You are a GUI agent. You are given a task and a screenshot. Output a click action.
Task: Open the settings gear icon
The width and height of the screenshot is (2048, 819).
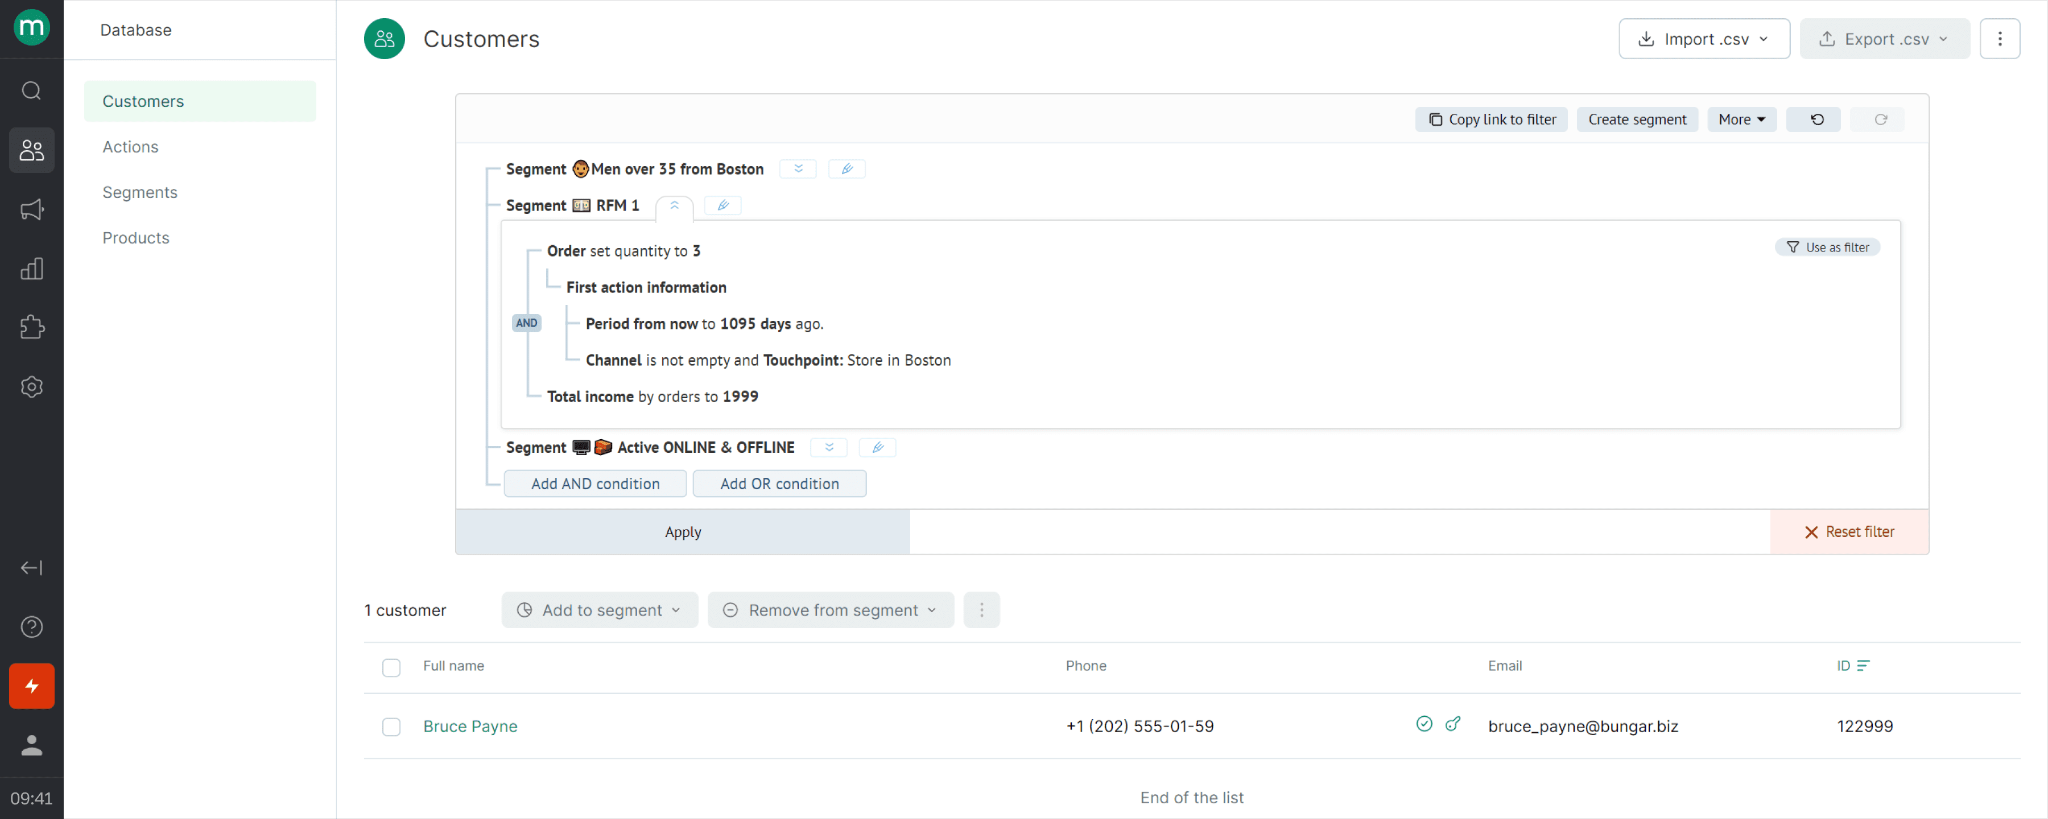32,387
